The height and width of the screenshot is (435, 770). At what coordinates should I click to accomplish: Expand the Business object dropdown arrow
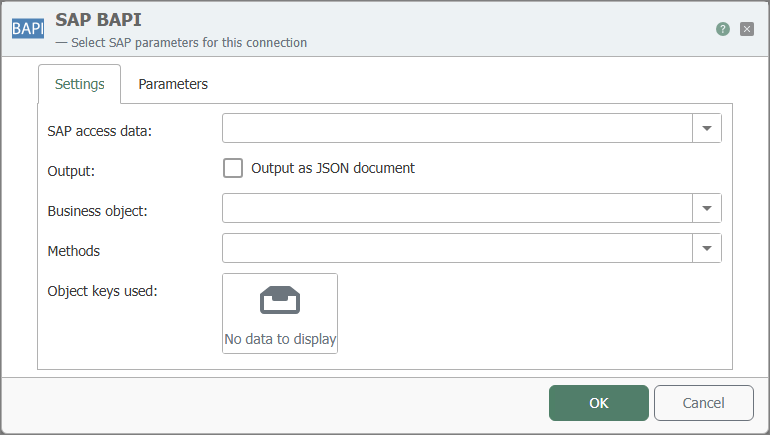[707, 208]
